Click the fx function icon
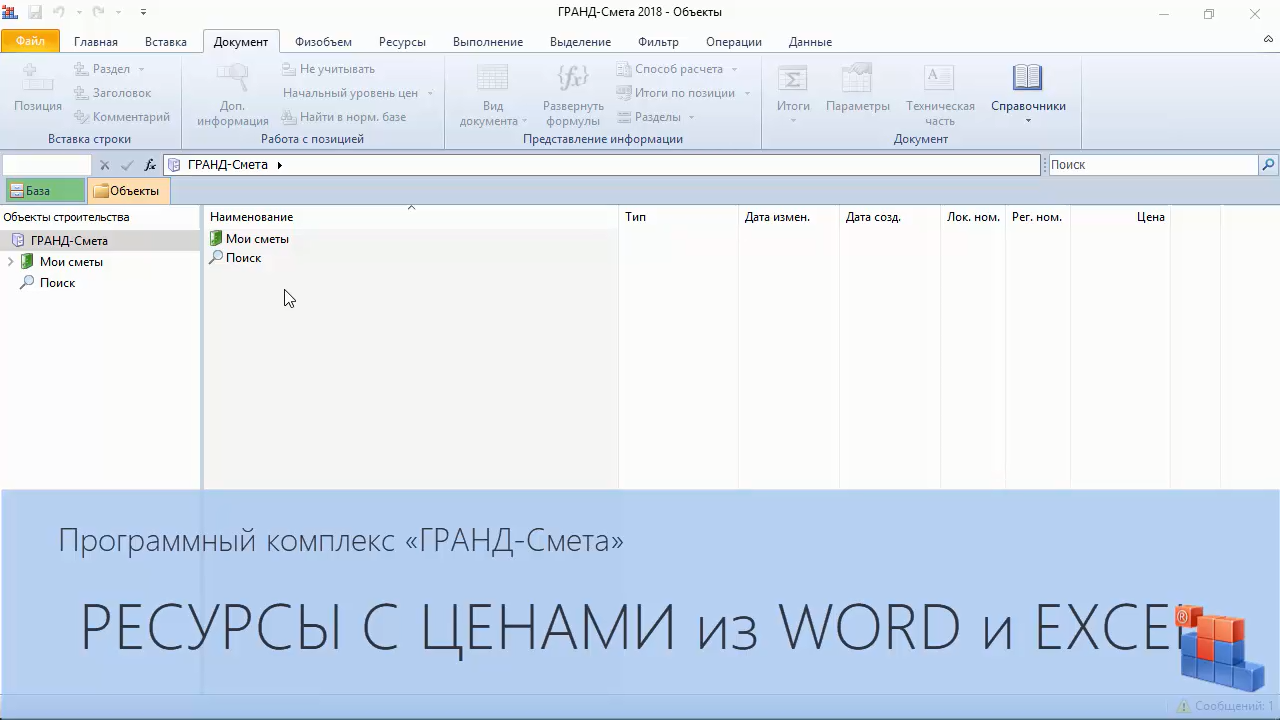 150,165
